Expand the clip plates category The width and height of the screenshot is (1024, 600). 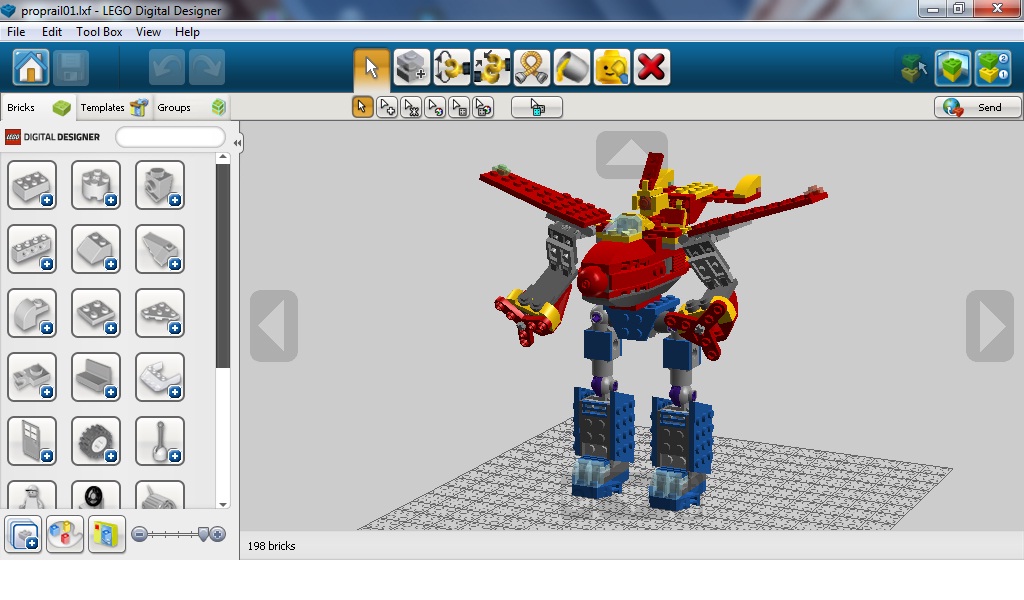click(x=32, y=377)
